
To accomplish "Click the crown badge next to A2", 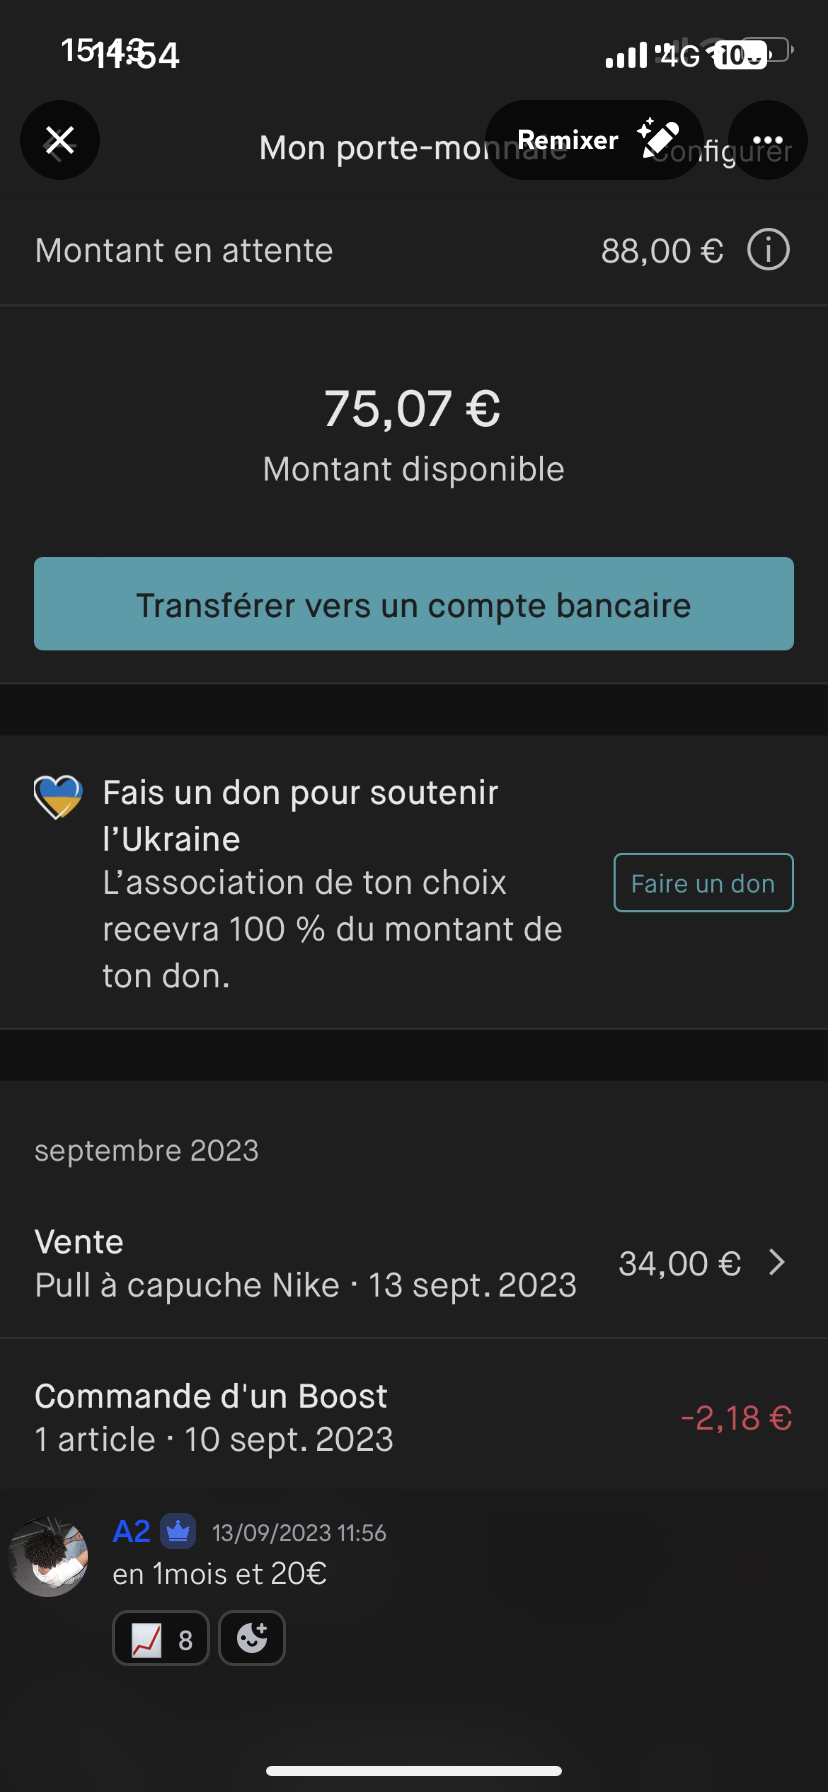I will (x=178, y=1531).
